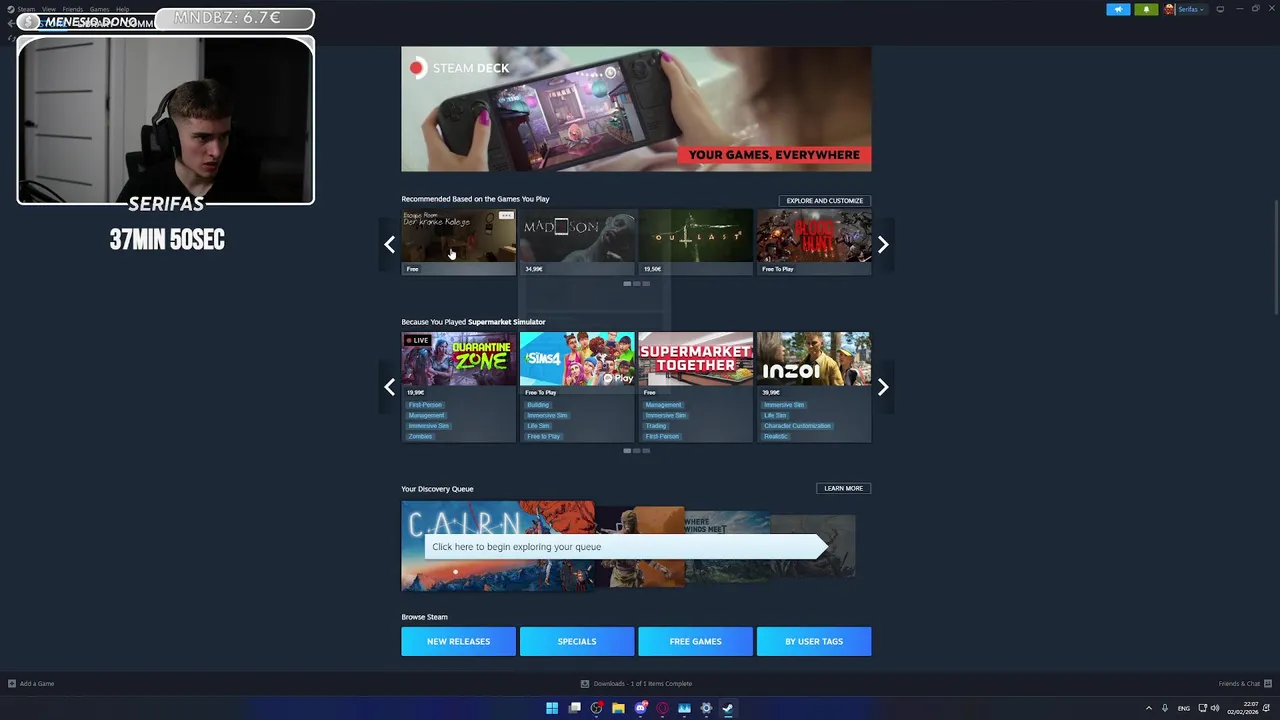
Task: Switch to Big Picture mode icon
Action: click(1220, 9)
